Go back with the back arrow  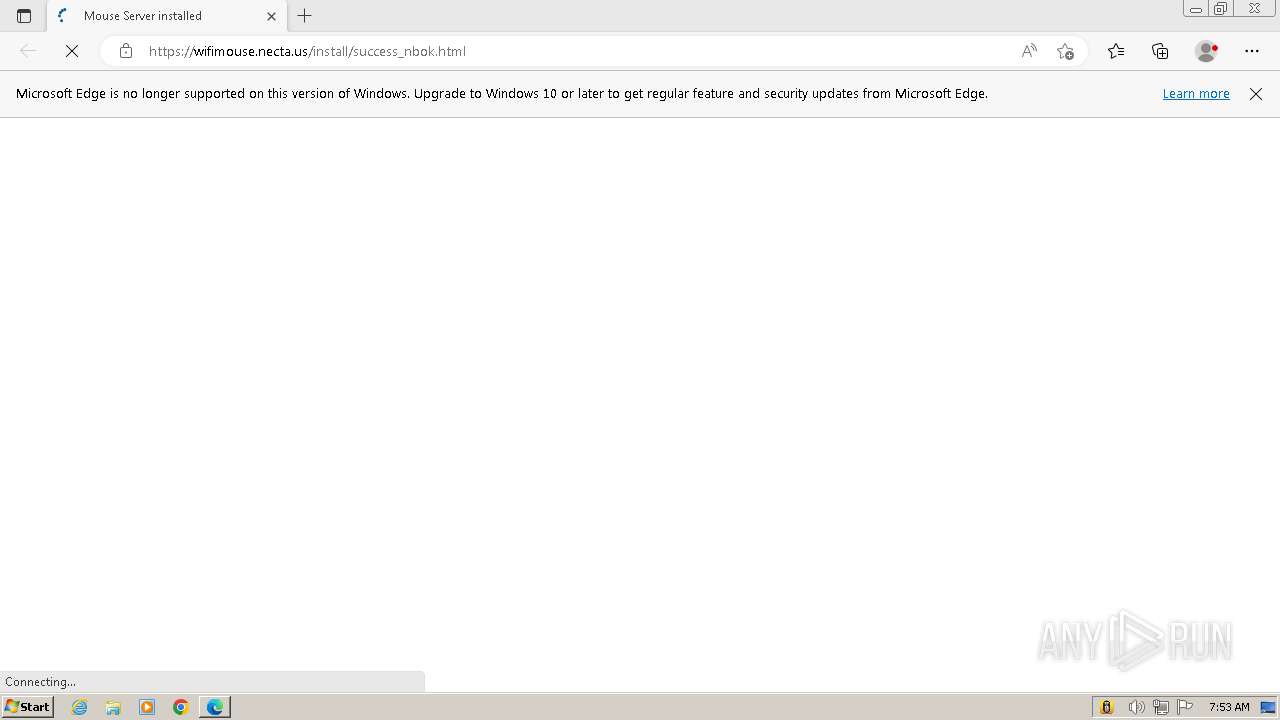point(28,51)
